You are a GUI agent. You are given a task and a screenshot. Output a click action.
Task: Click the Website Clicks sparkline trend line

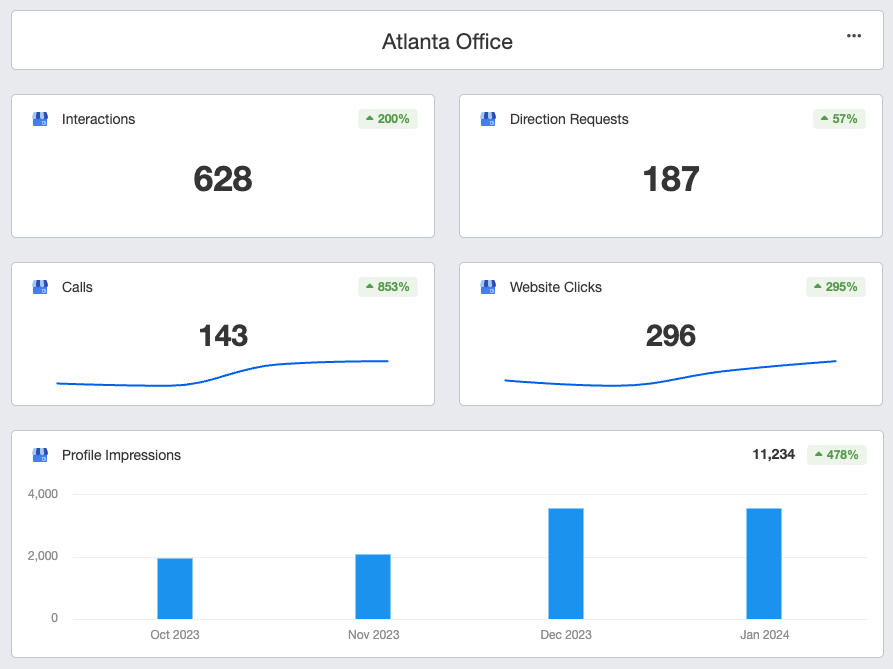670,374
